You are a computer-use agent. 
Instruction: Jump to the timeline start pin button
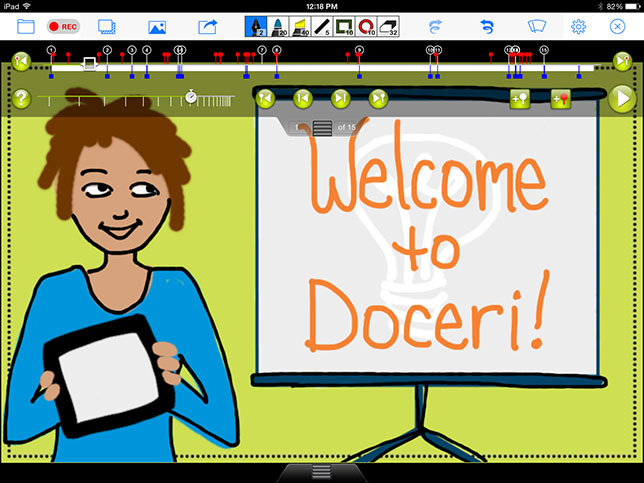click(21, 61)
